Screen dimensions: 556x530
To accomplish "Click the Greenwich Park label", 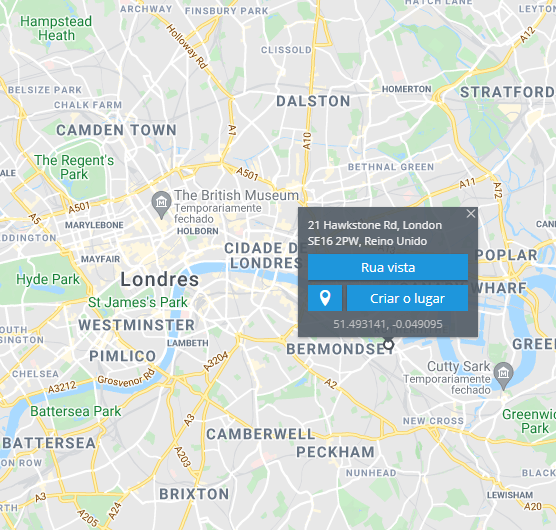I will (529, 421).
